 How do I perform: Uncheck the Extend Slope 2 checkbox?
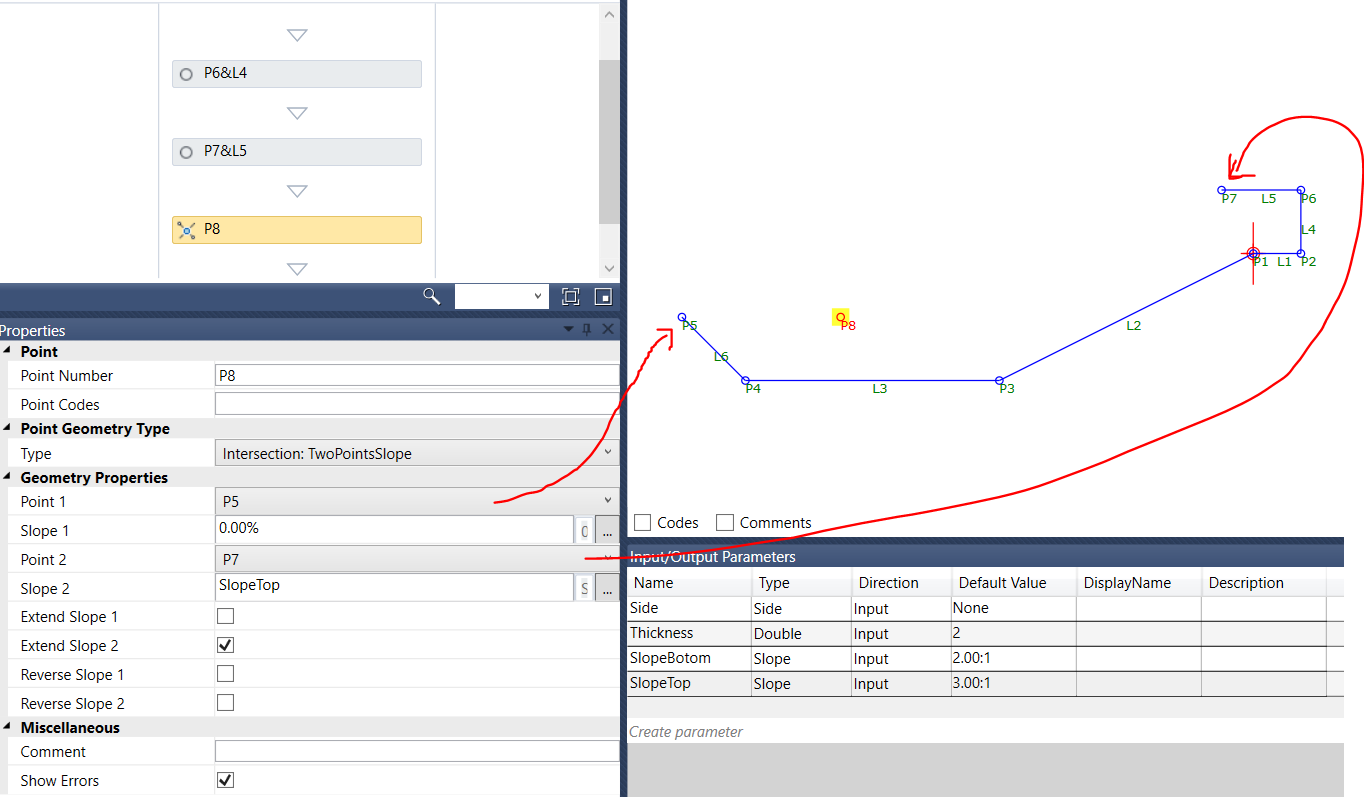tap(224, 644)
